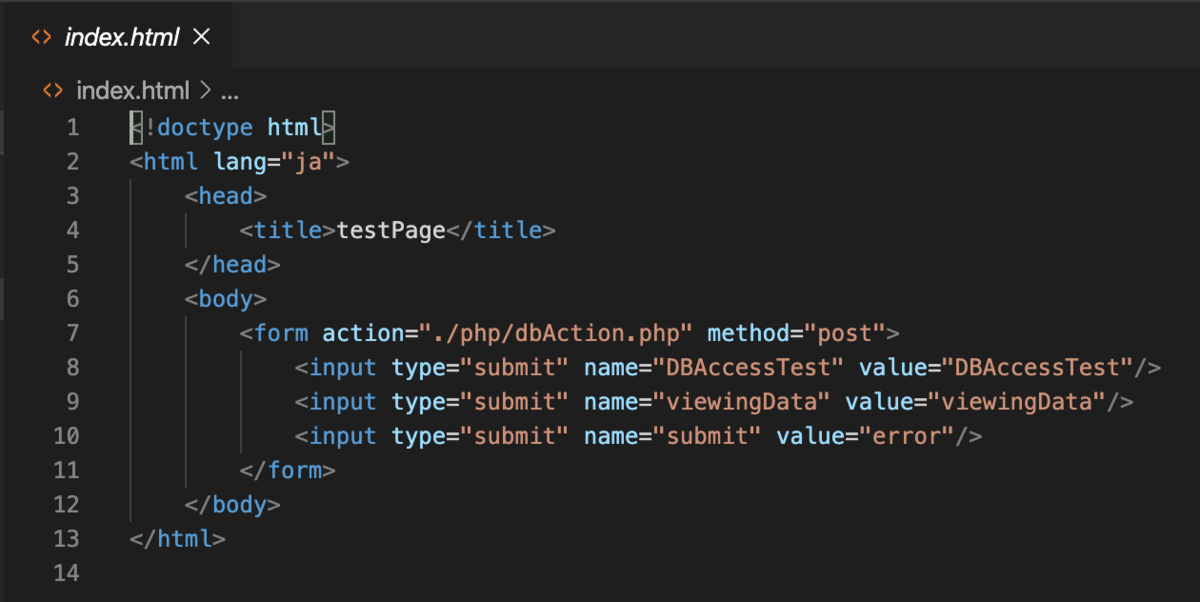The height and width of the screenshot is (602, 1200).
Task: Click the value="error" attribute
Action: [x=866, y=436]
